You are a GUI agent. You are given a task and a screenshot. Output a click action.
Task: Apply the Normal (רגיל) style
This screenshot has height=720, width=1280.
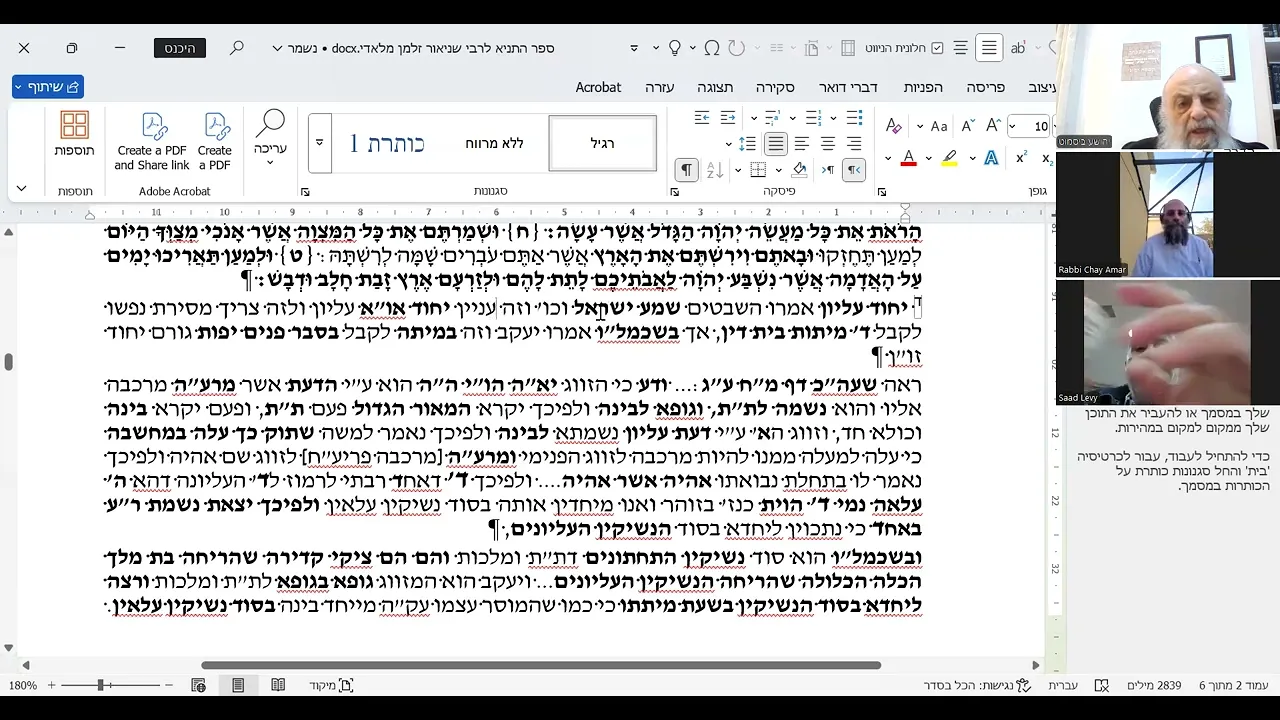click(602, 143)
